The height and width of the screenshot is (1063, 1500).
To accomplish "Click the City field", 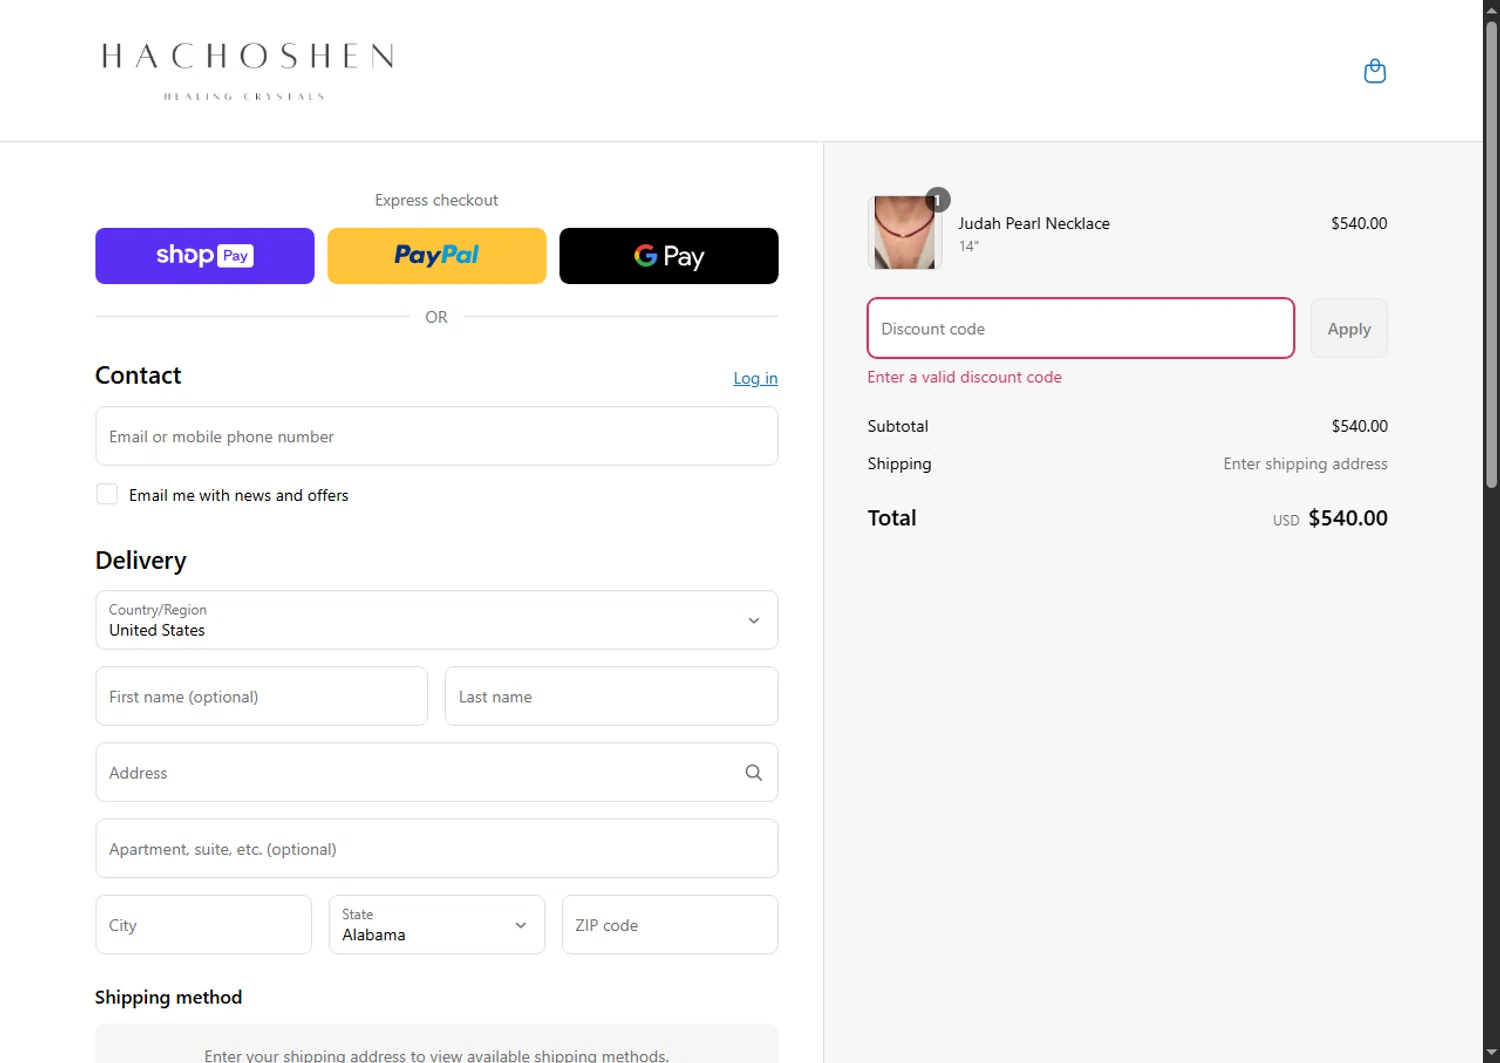I will tap(204, 925).
